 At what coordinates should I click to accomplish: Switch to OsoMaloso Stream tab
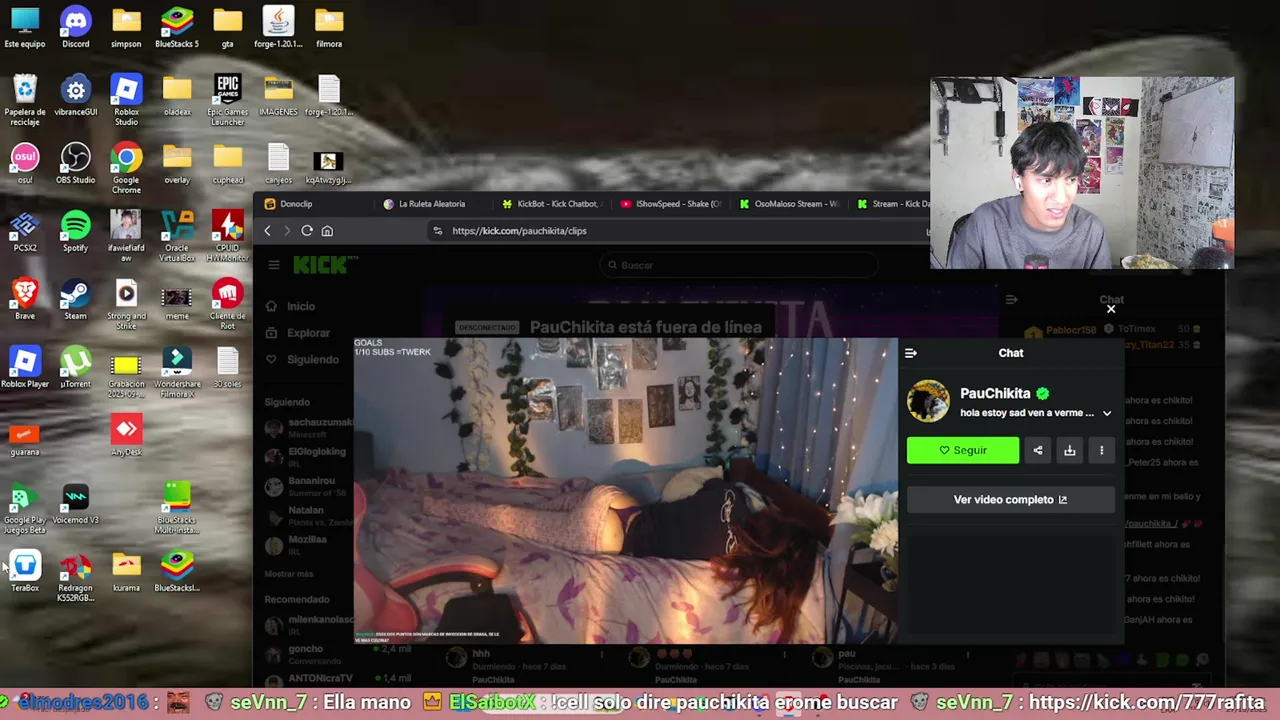click(x=789, y=204)
